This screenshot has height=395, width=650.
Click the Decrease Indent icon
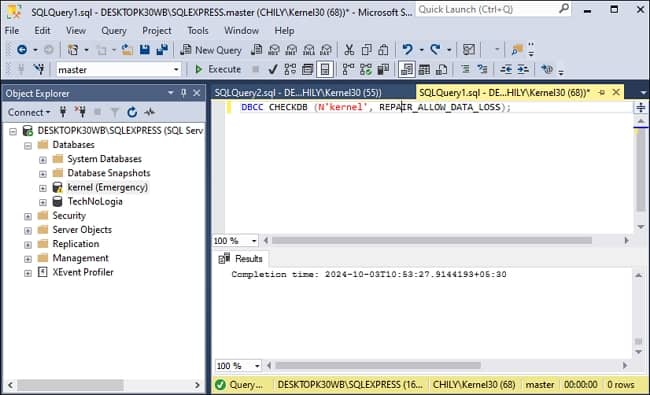coord(506,69)
